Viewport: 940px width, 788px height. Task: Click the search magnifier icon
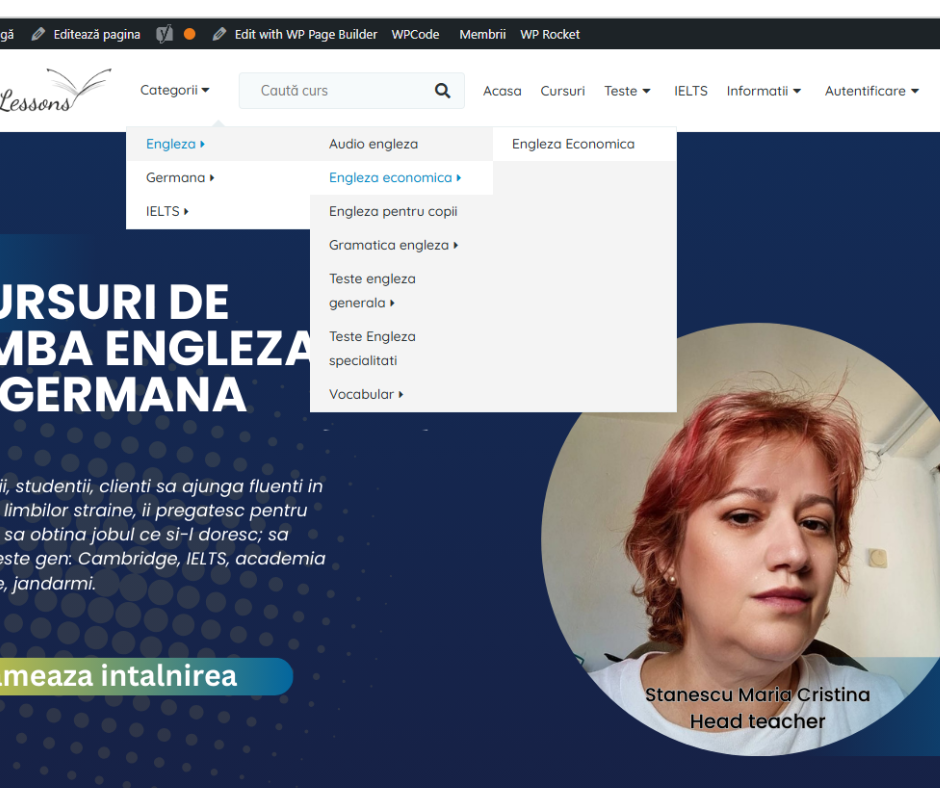[x=442, y=91]
